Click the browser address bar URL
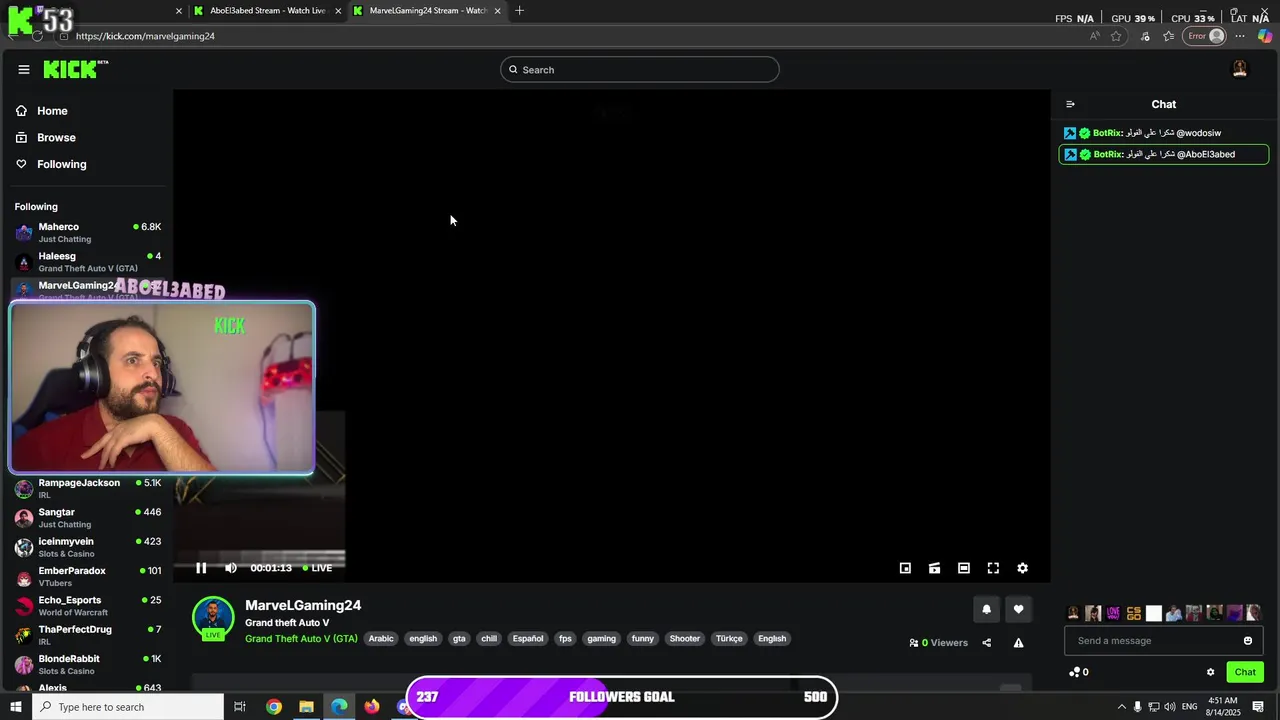 click(145, 36)
